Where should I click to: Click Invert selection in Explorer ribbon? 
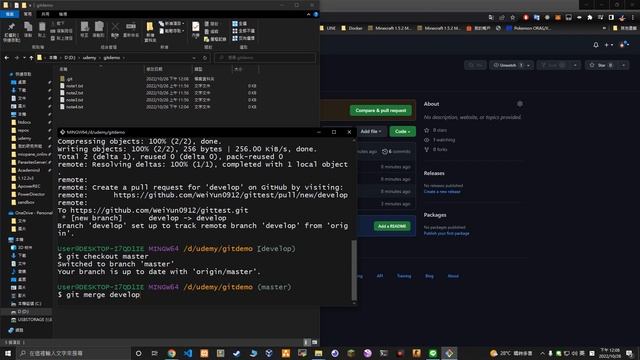tap(244, 38)
